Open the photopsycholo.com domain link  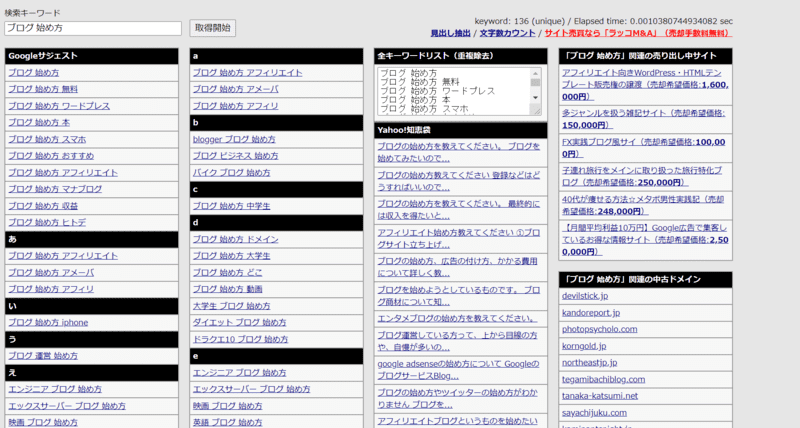[600, 329]
